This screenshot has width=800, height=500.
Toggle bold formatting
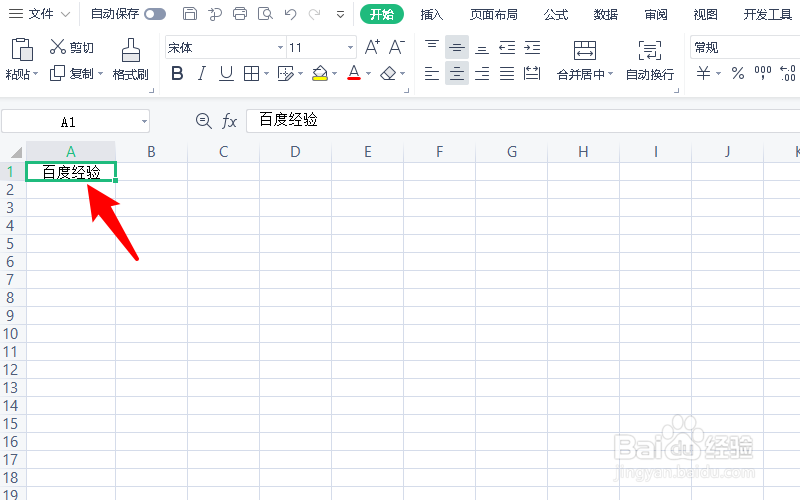click(177, 73)
